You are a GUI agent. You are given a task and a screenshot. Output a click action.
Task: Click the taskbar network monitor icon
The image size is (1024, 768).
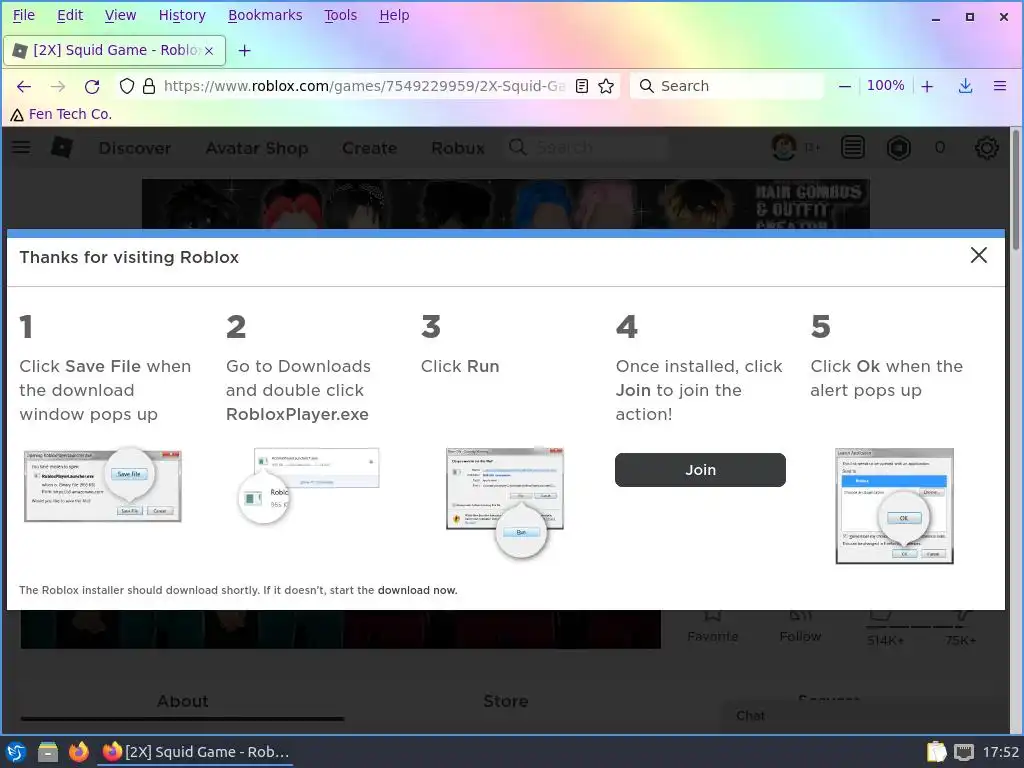(x=963, y=752)
